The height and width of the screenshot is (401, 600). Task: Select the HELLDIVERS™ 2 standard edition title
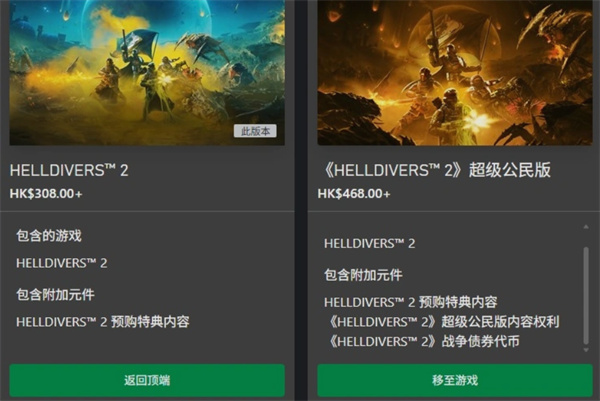(x=69, y=171)
